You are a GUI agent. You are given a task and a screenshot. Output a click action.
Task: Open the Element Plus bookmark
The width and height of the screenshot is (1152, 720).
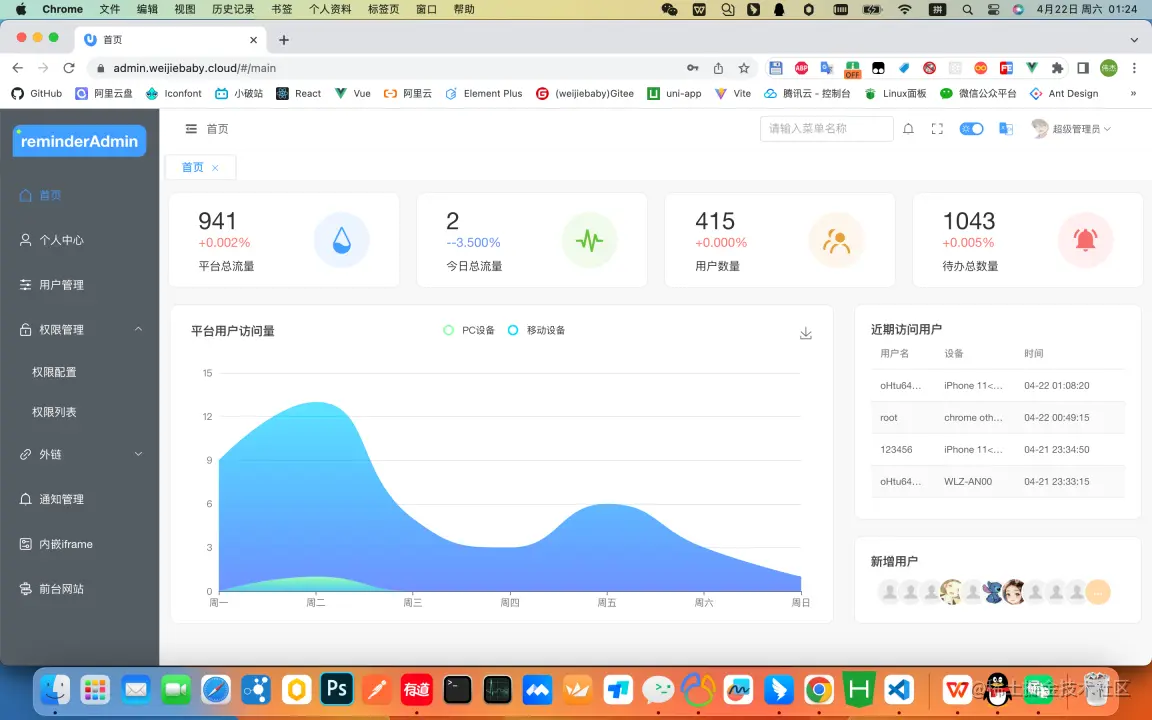click(484, 93)
